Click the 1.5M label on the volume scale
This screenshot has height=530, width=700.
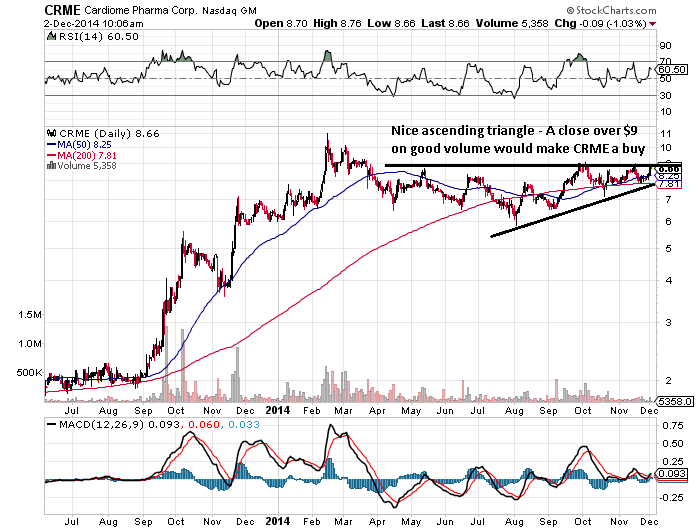tap(29, 315)
